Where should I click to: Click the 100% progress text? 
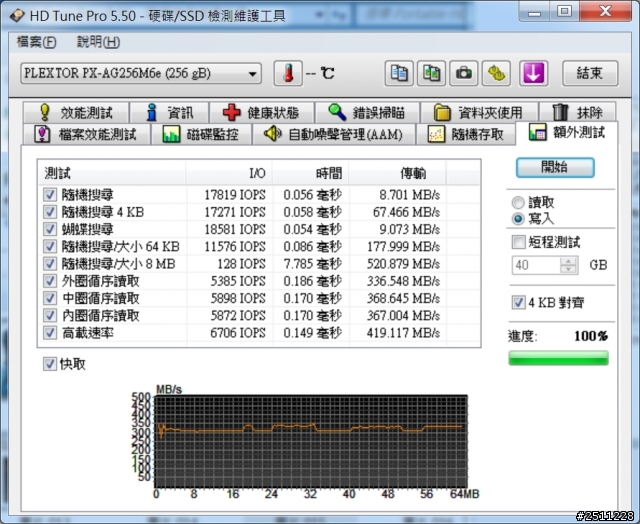[591, 336]
